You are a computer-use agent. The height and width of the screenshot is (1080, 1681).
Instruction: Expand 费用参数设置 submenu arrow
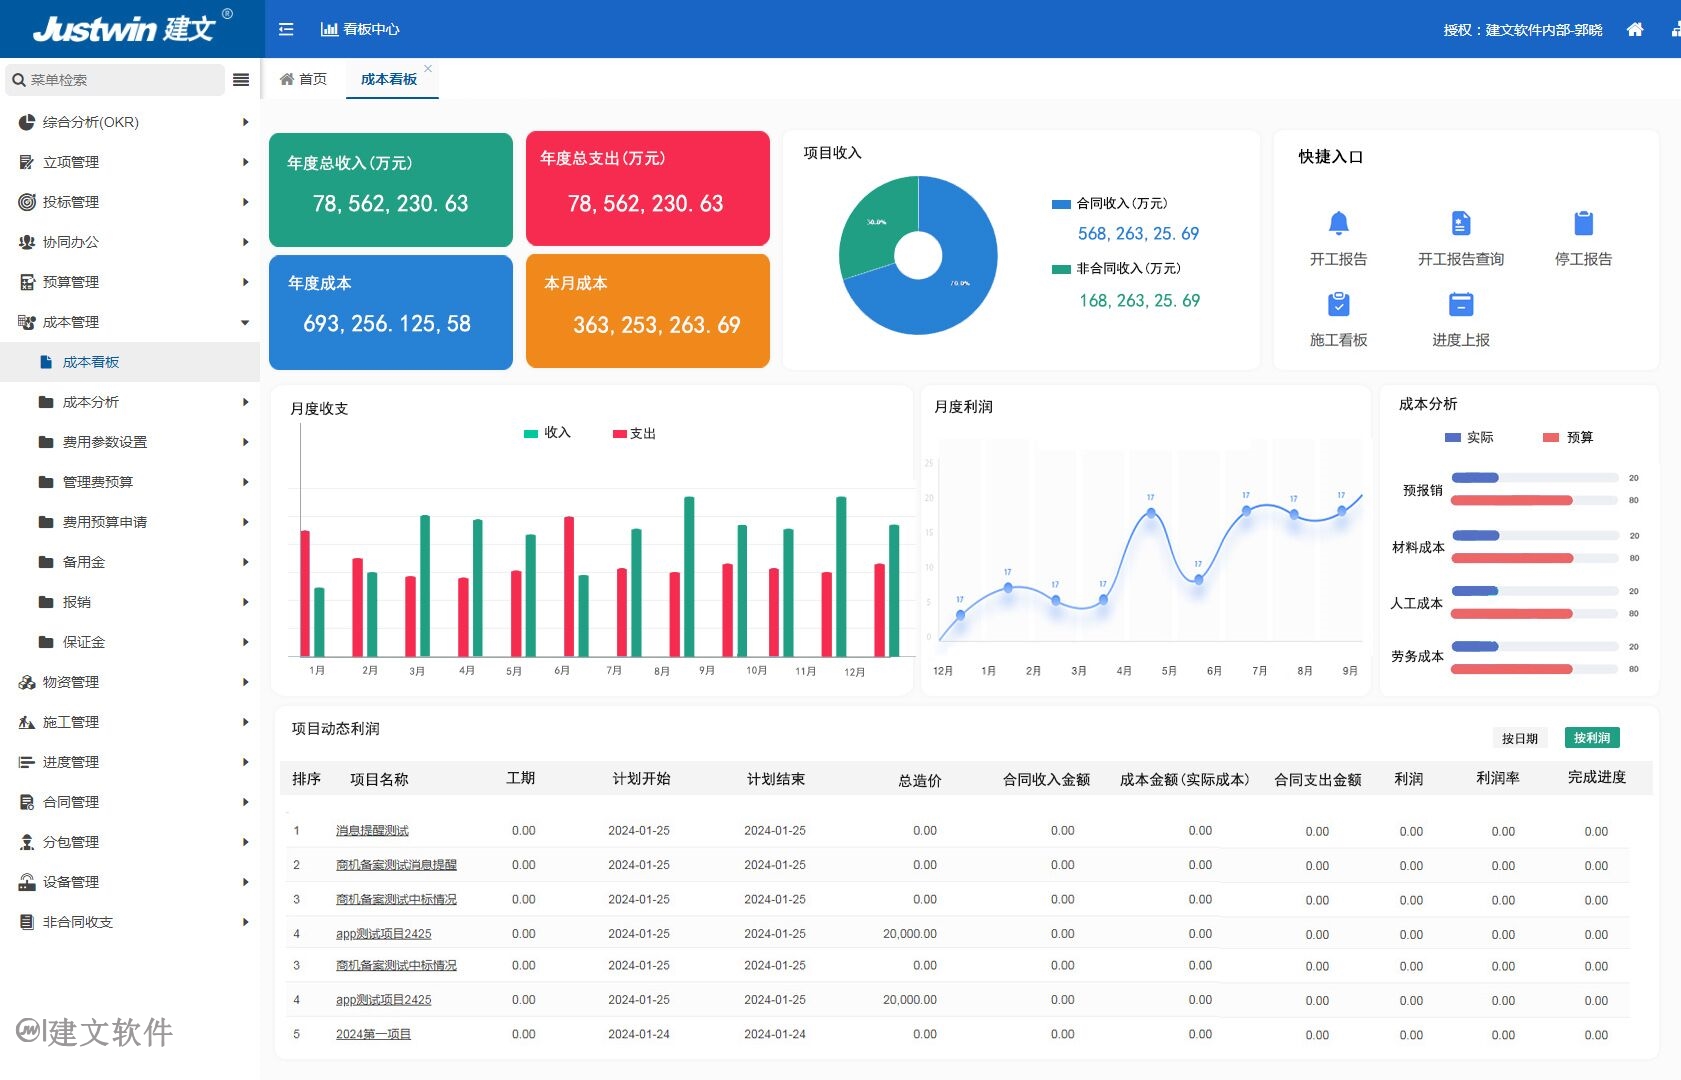(x=245, y=442)
